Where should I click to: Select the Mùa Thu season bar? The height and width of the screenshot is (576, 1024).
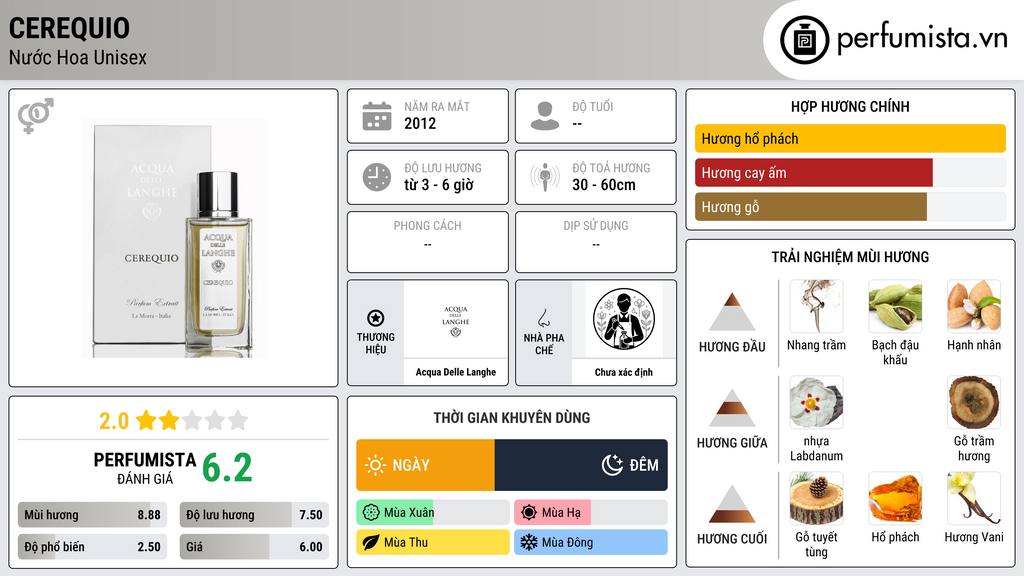[x=433, y=542]
